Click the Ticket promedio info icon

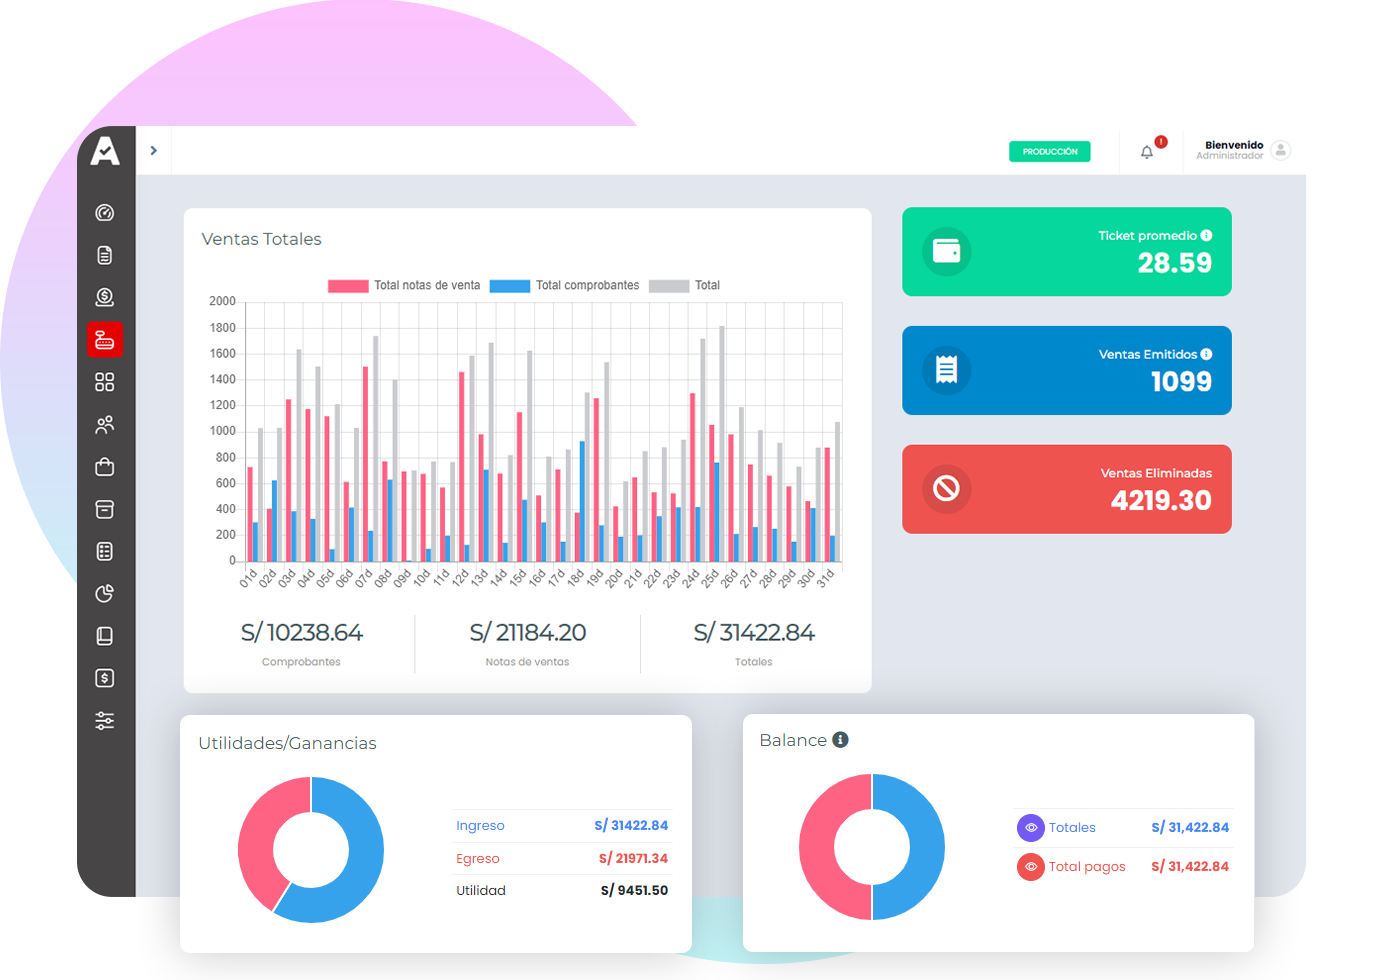[1206, 236]
